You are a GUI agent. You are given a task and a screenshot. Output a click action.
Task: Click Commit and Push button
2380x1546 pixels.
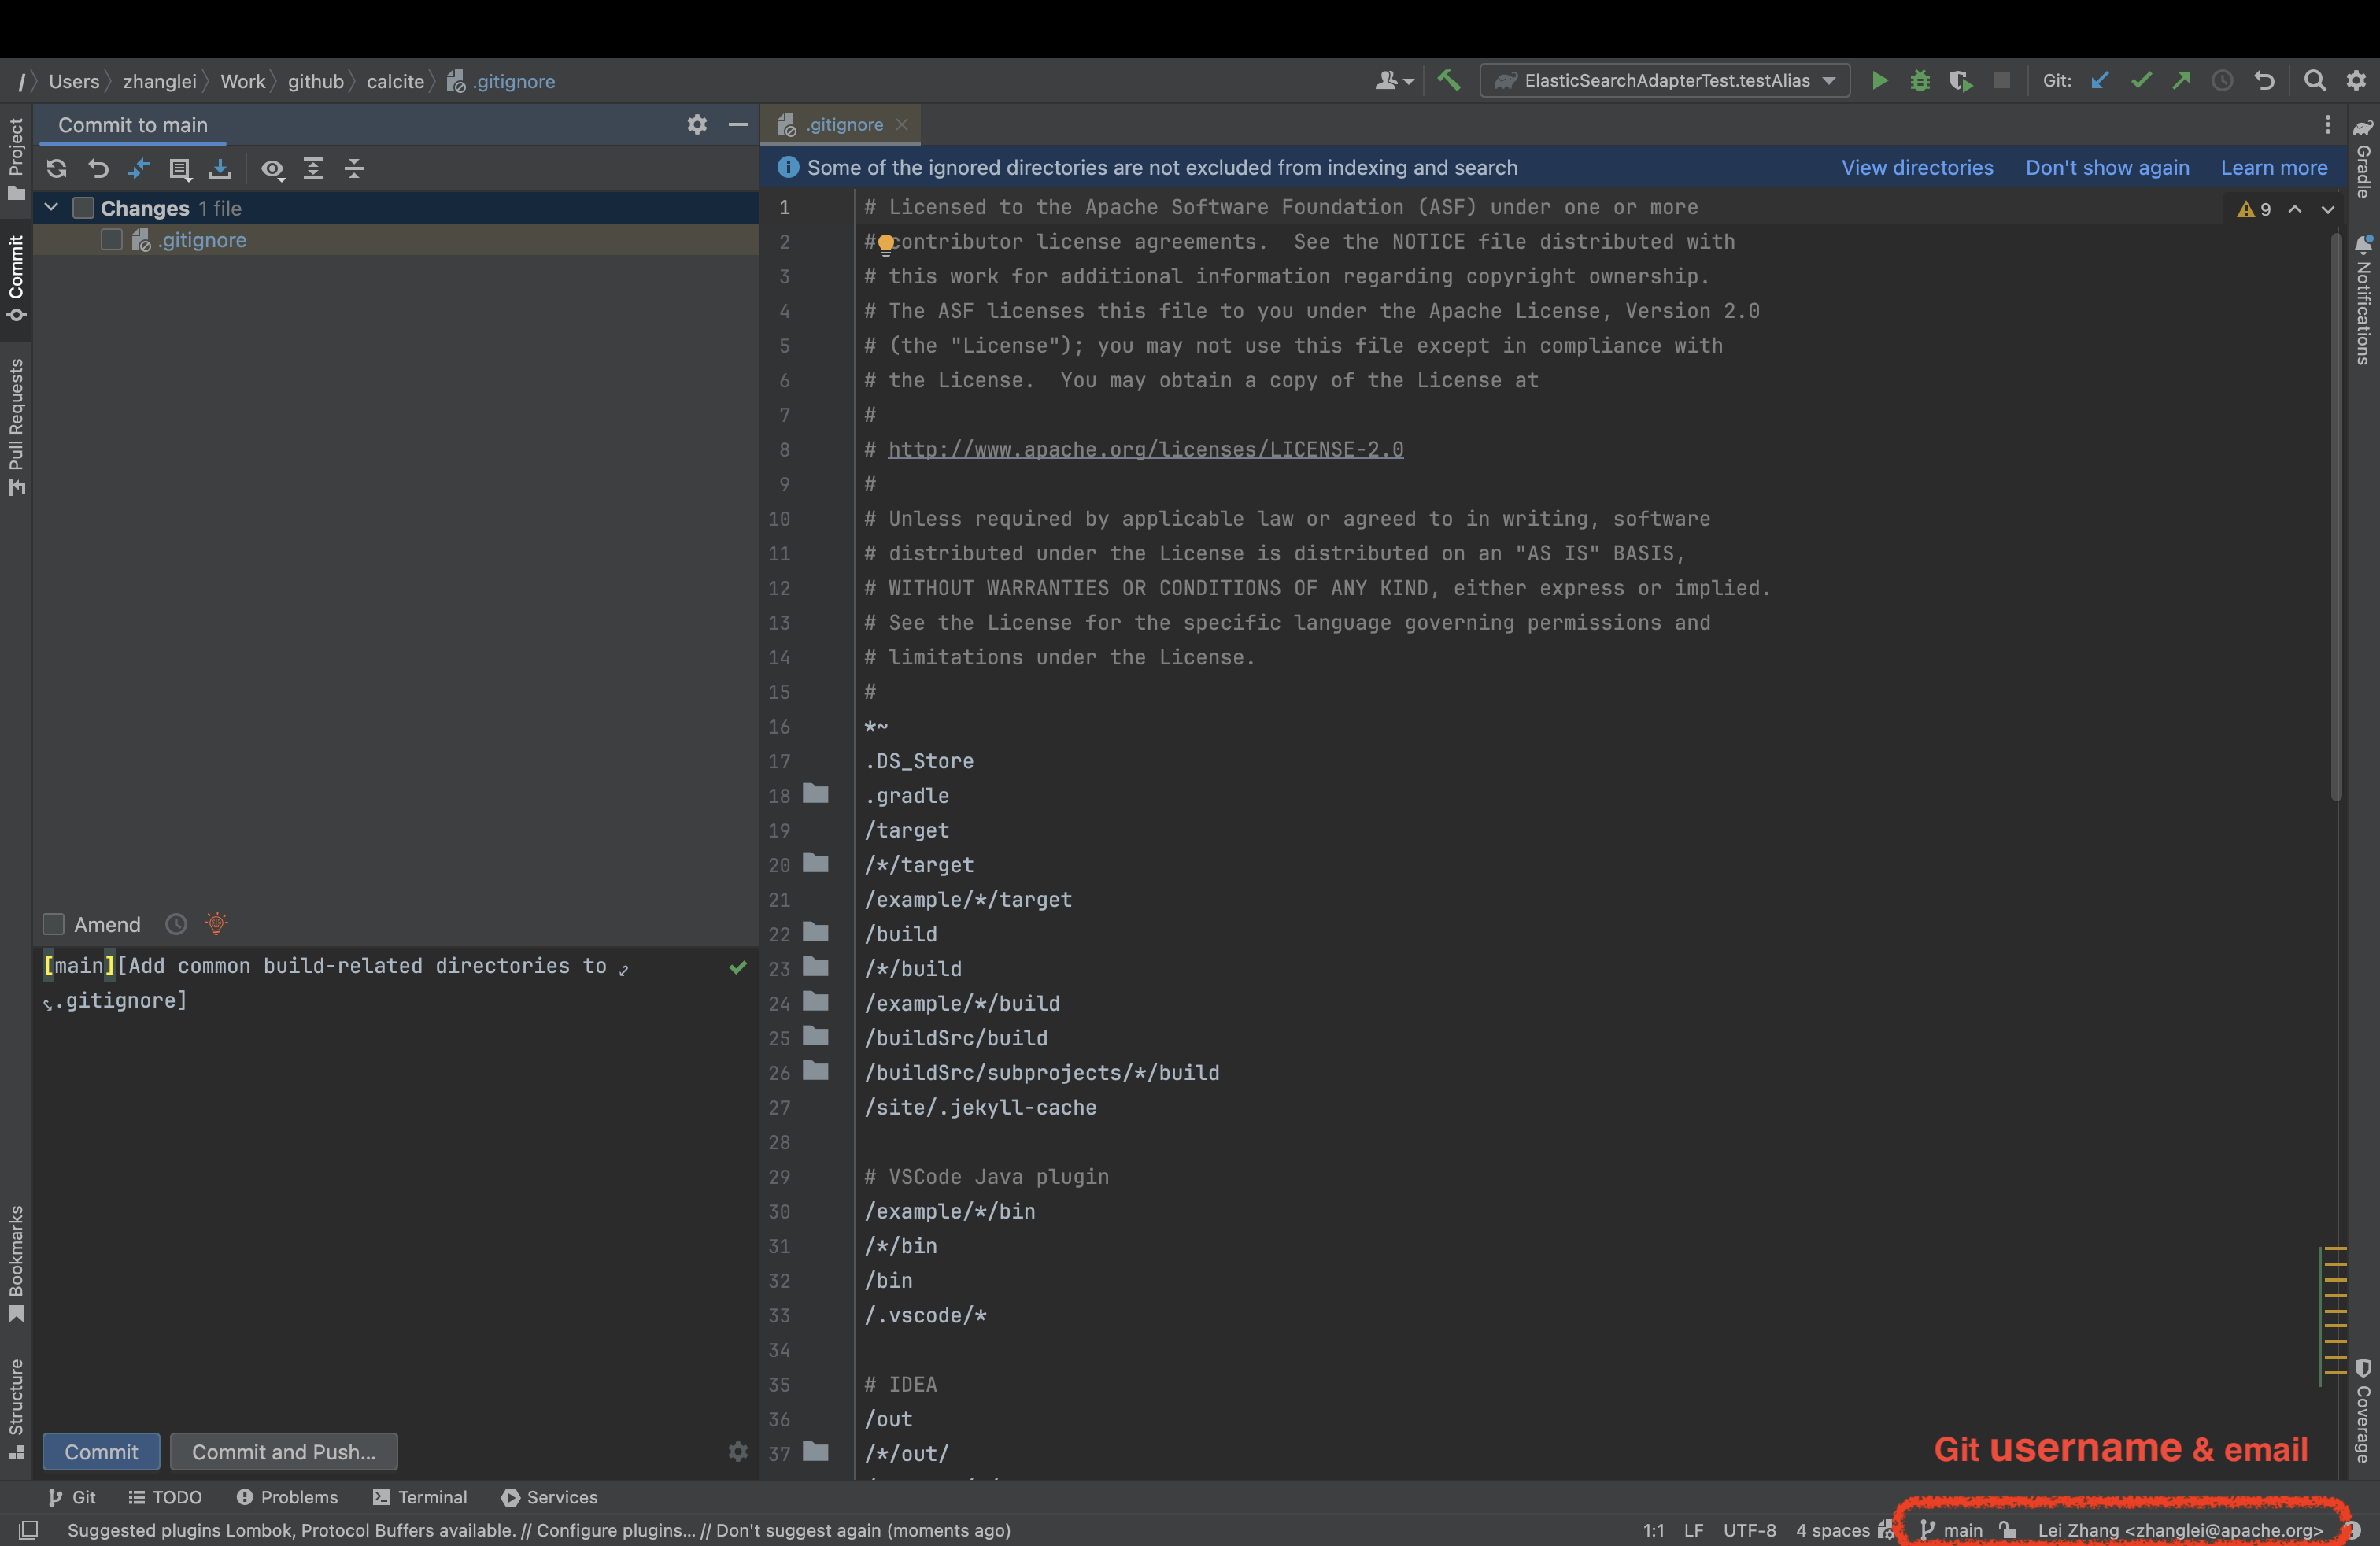(283, 1451)
